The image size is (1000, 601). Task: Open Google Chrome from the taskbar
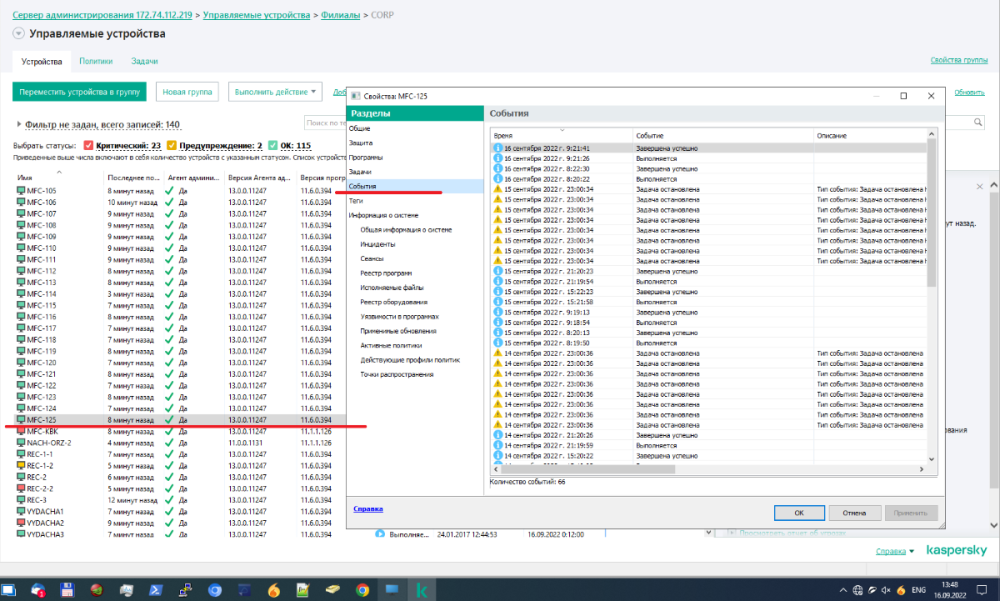click(x=361, y=590)
